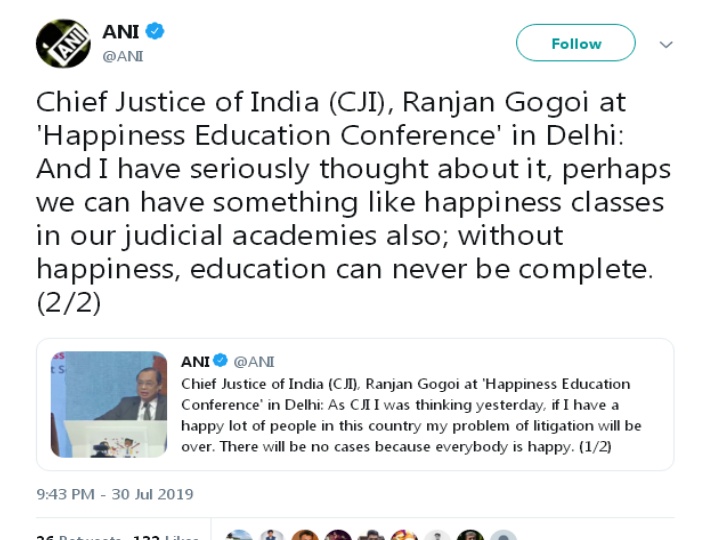Viewport: 720px width, 540px height.
Task: View the Likes count list
Action: click(x=165, y=537)
